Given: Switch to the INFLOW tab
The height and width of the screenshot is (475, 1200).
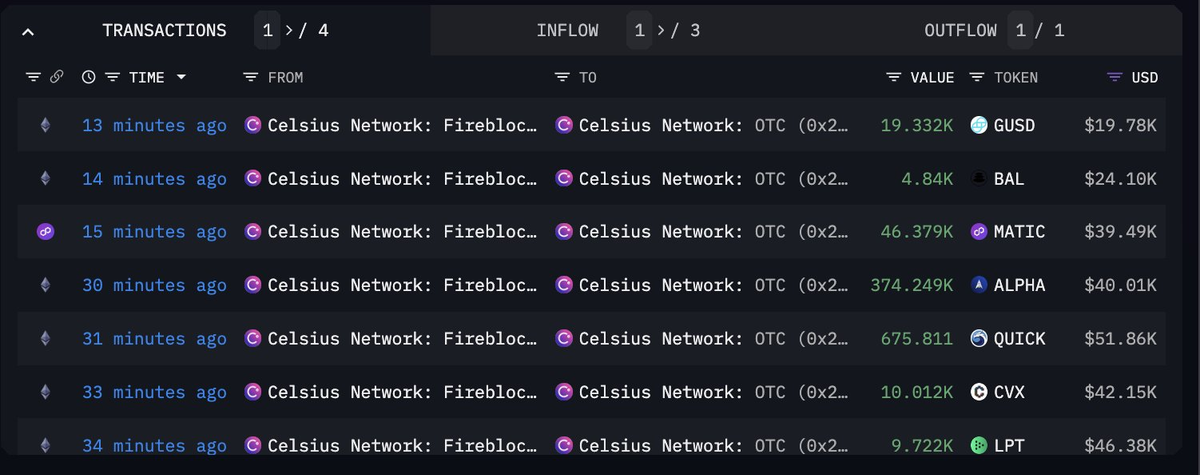Looking at the screenshot, I should [x=567, y=30].
